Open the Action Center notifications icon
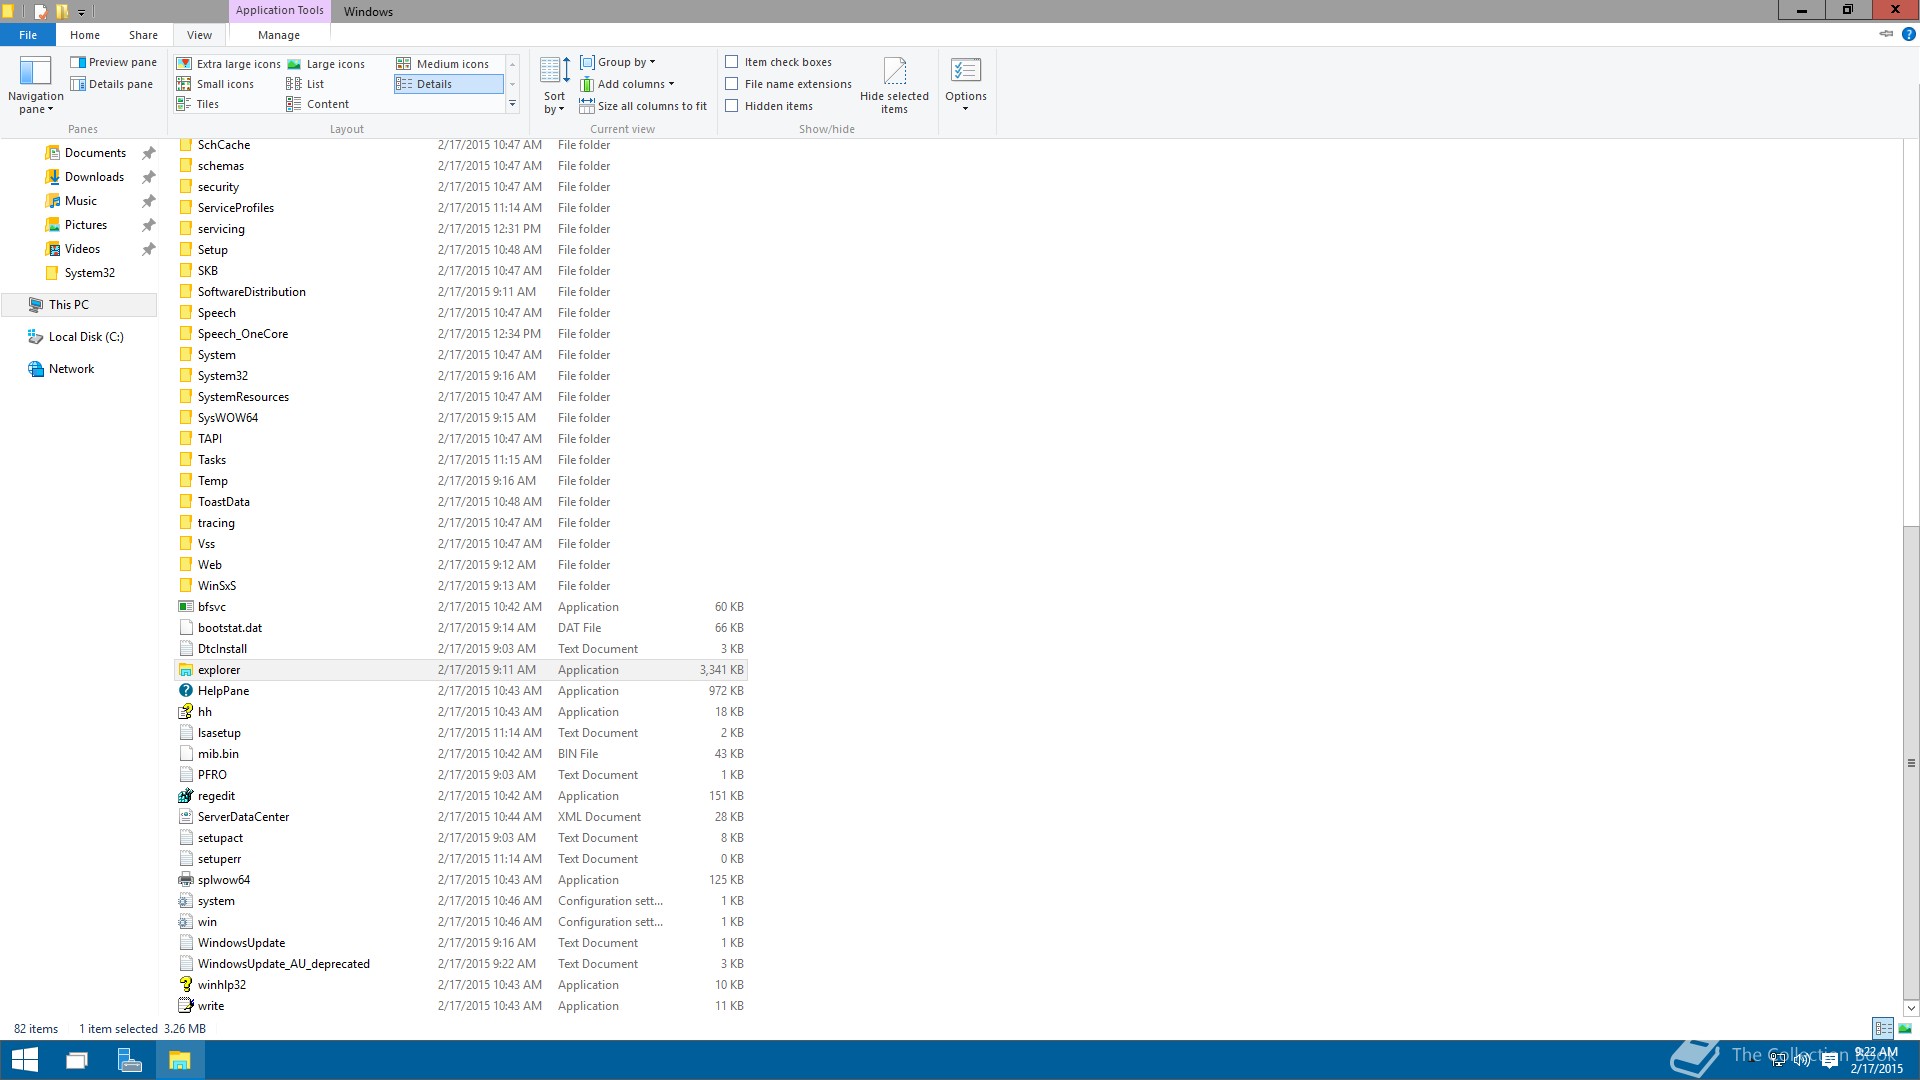This screenshot has height=1080, width=1920. [x=1830, y=1061]
